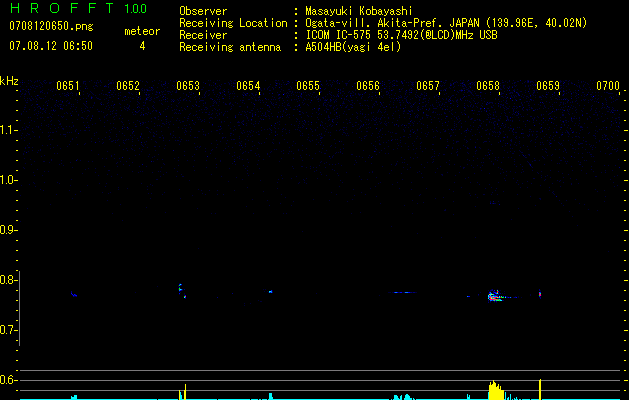
Task: Click the echo spike near 0659
Action: [540, 294]
